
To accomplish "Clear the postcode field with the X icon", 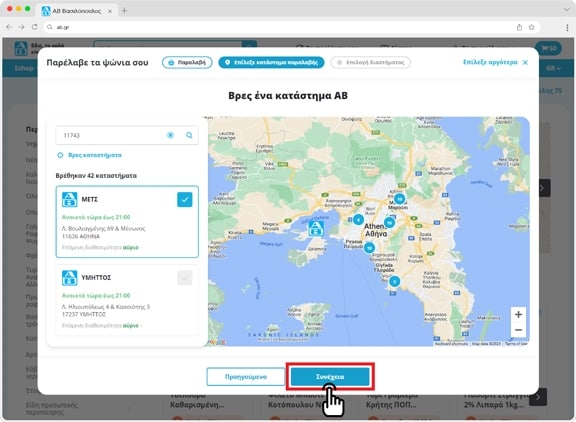I will point(170,135).
